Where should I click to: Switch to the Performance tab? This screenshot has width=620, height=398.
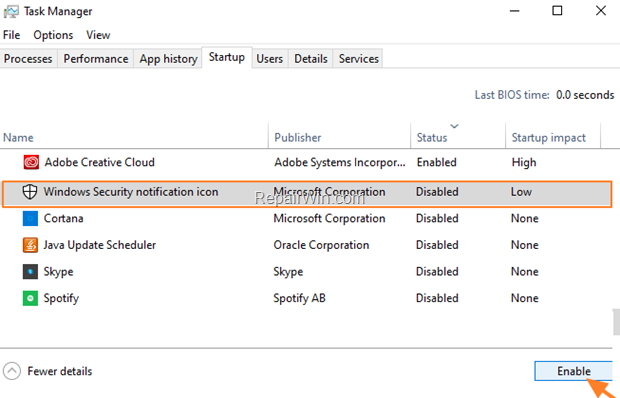click(96, 59)
